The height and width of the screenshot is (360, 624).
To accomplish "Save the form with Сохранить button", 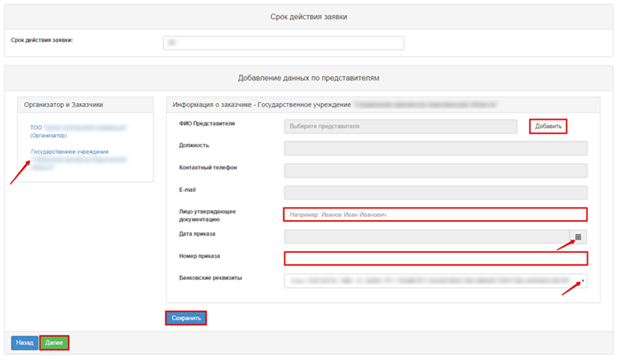I will coord(186,318).
